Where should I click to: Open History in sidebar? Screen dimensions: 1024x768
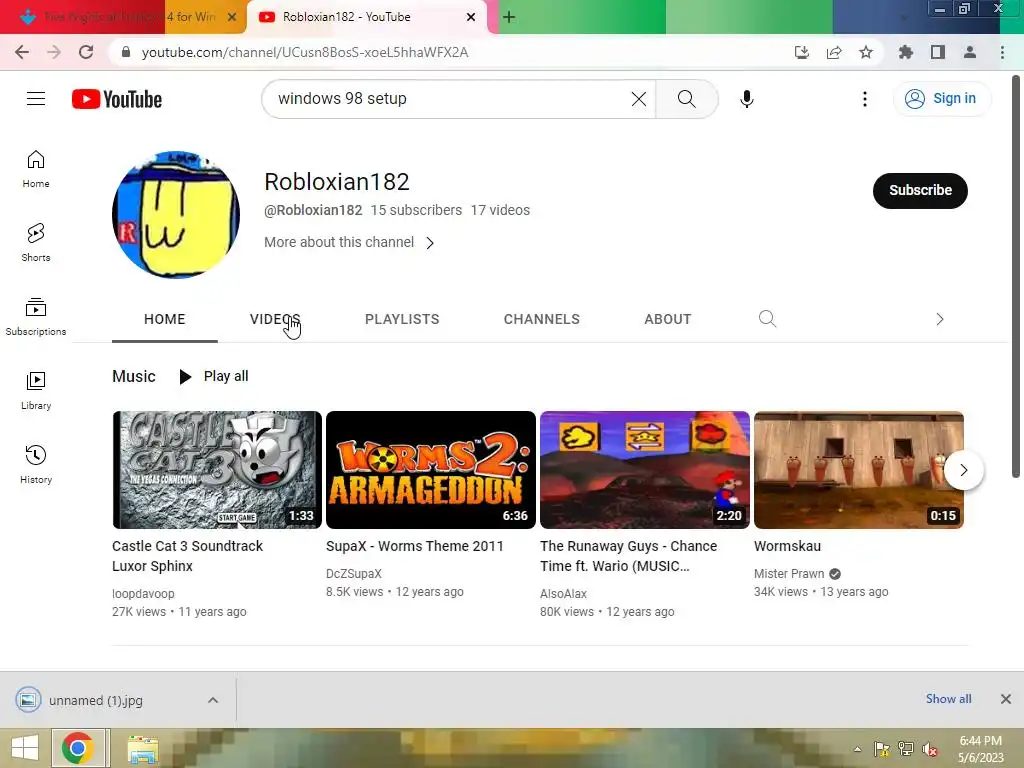pos(36,464)
